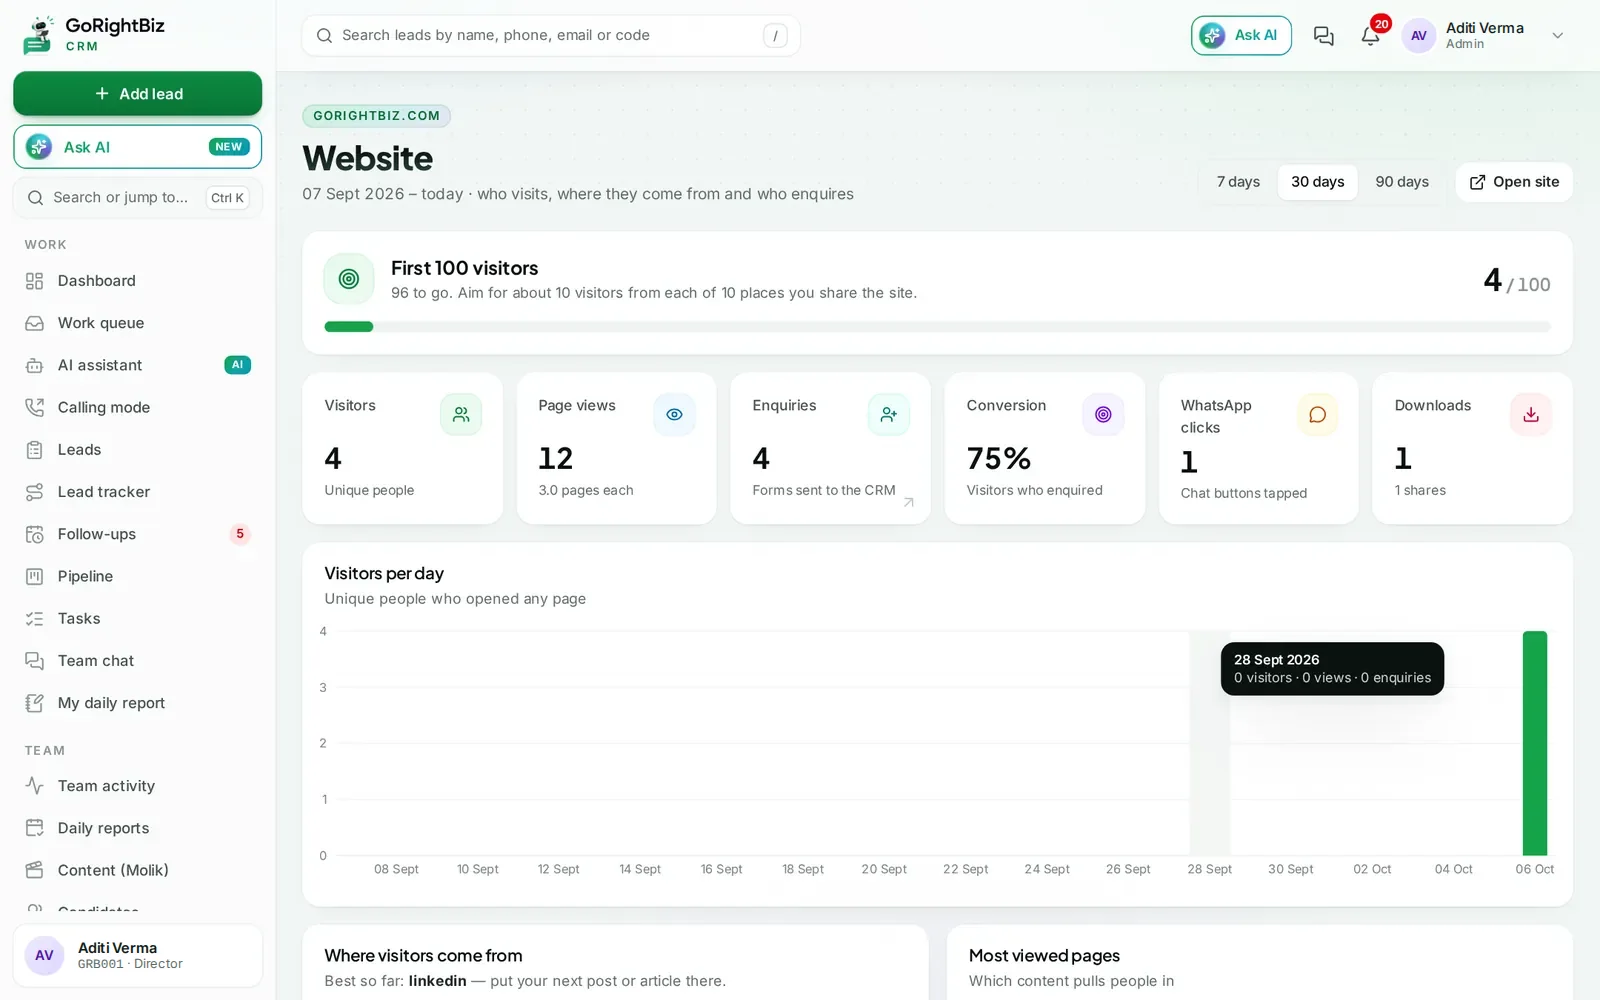The image size is (1600, 1000).
Task: Select the 7 days range tab
Action: pyautogui.click(x=1238, y=182)
